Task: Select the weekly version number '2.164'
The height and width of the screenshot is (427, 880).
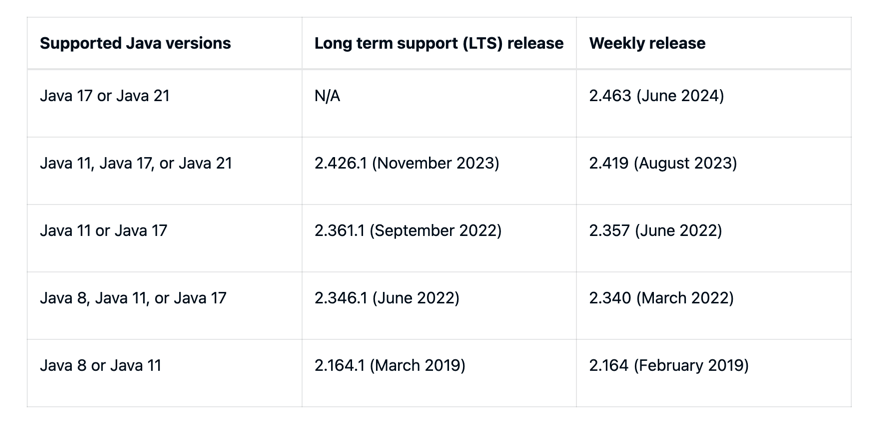Action: tap(608, 366)
